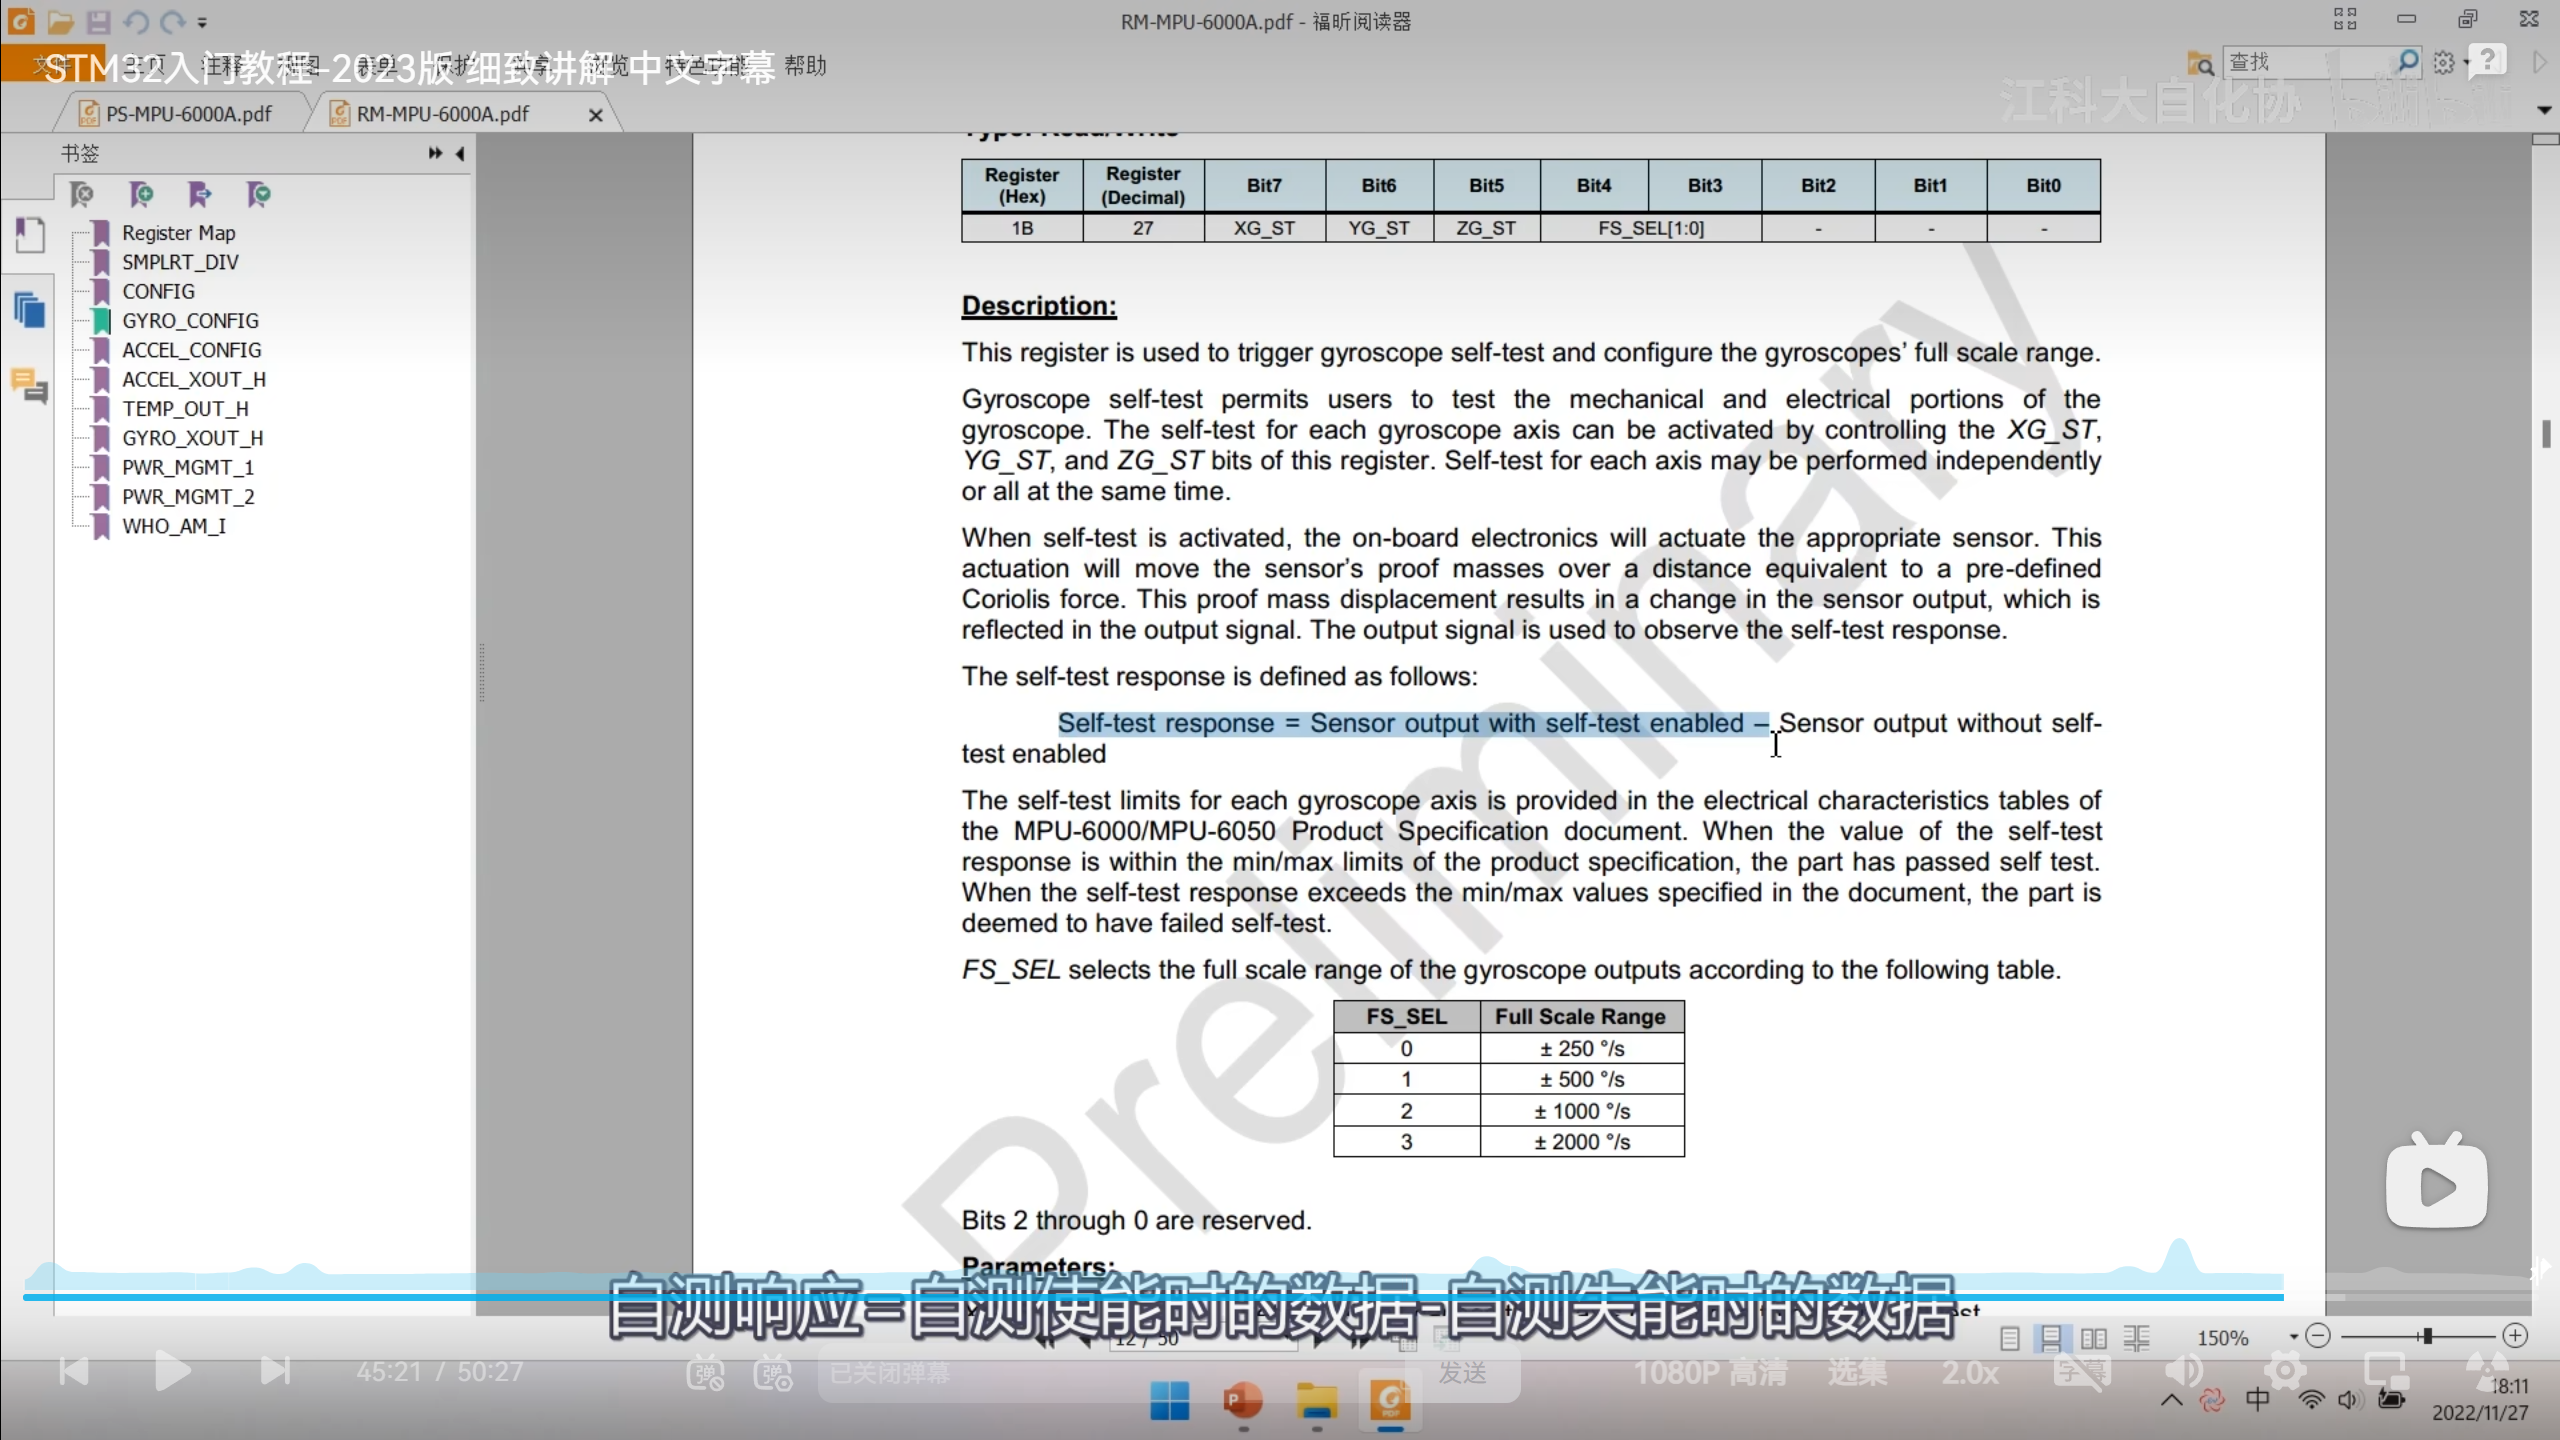Open the page thumbnails side panel icon
2560x1440 pixels.
[30, 236]
